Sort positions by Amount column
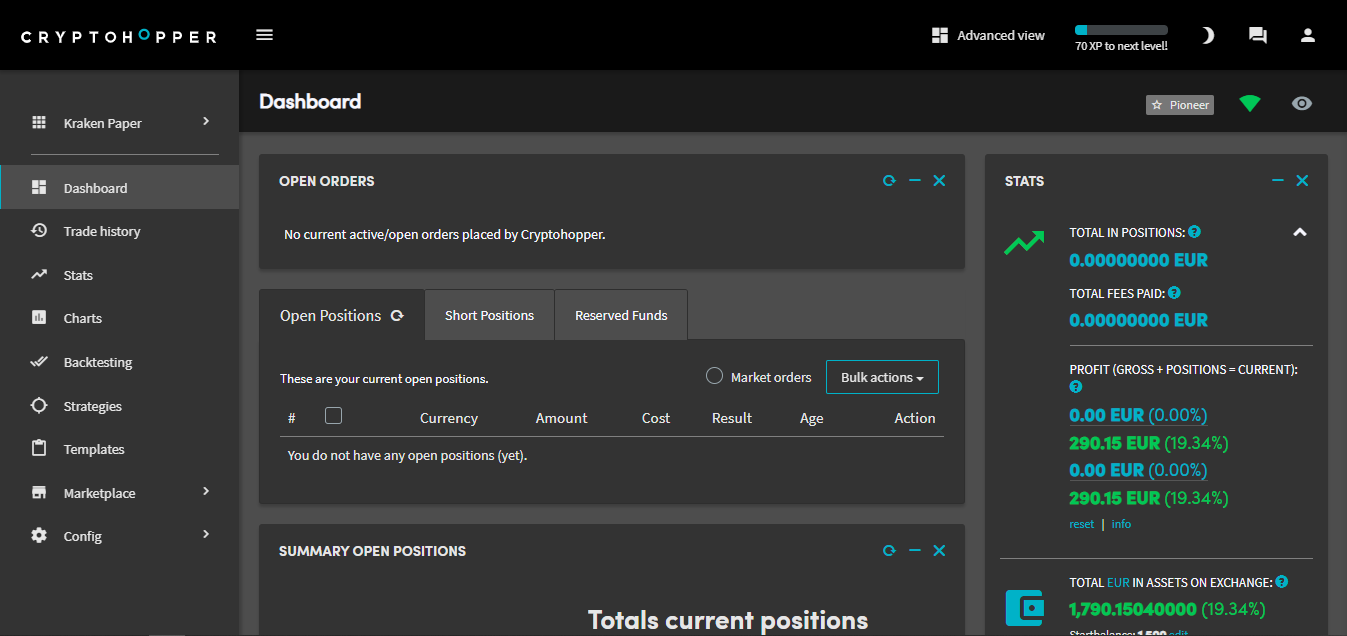 561,418
